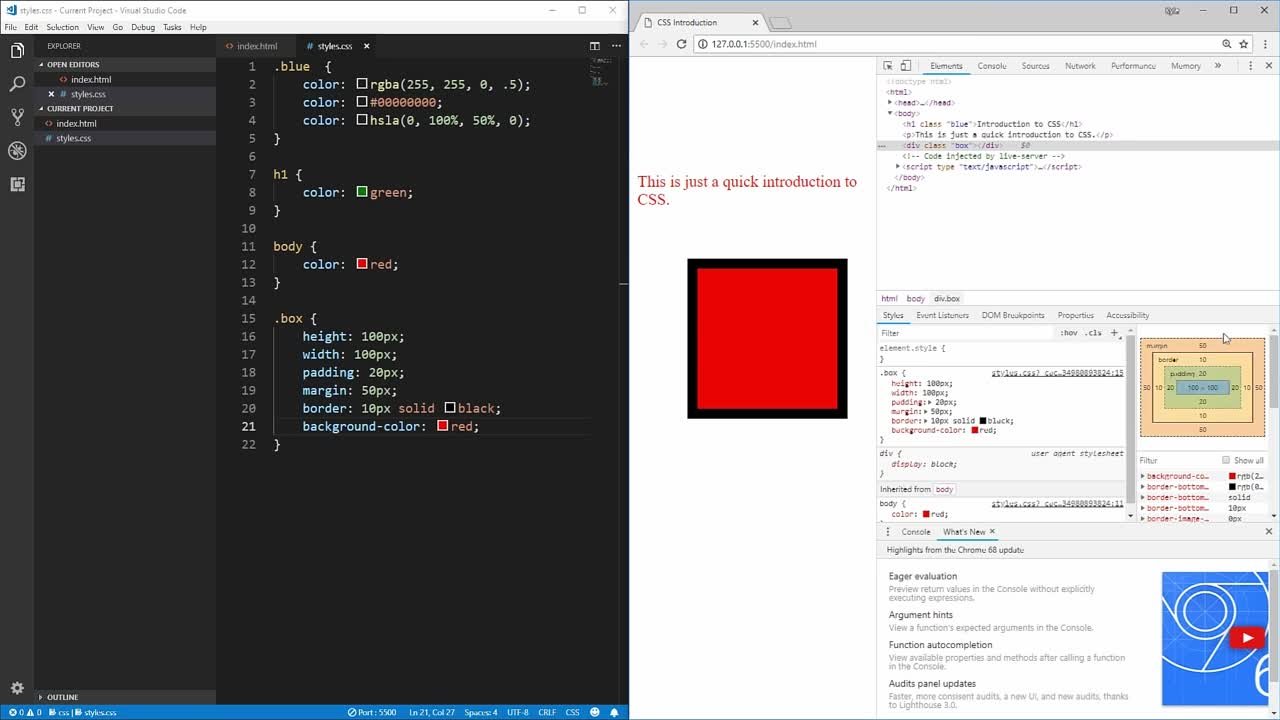Switch to the DevTools Console tab
1280x720 pixels.
tap(992, 66)
